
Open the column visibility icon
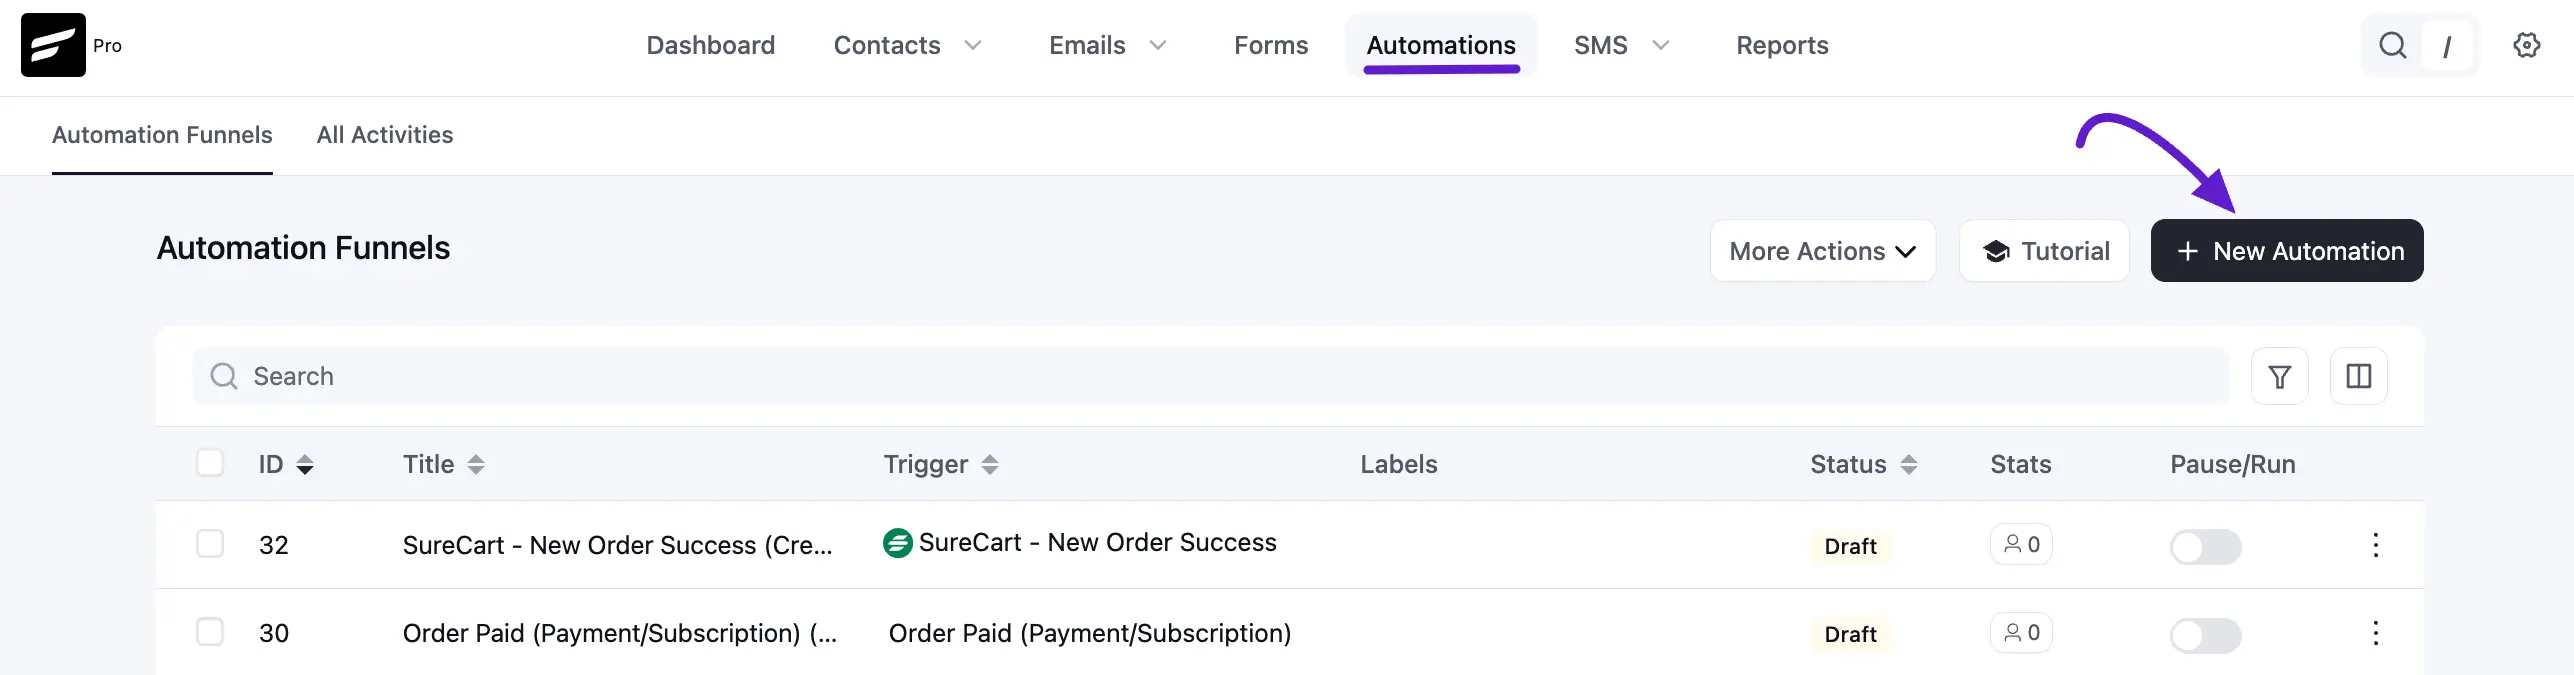[2358, 376]
